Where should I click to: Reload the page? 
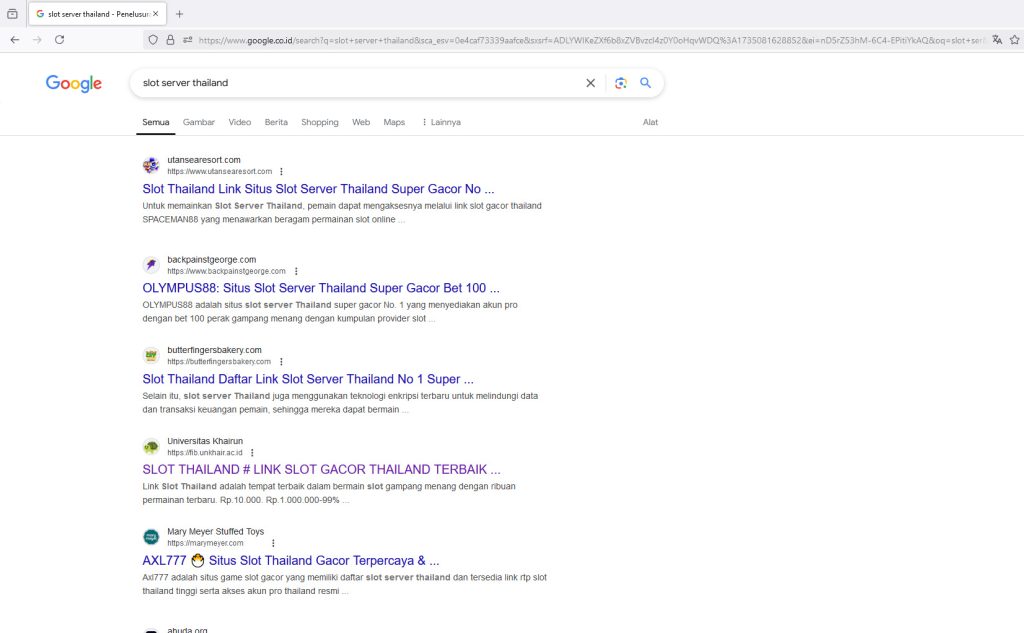click(59, 40)
